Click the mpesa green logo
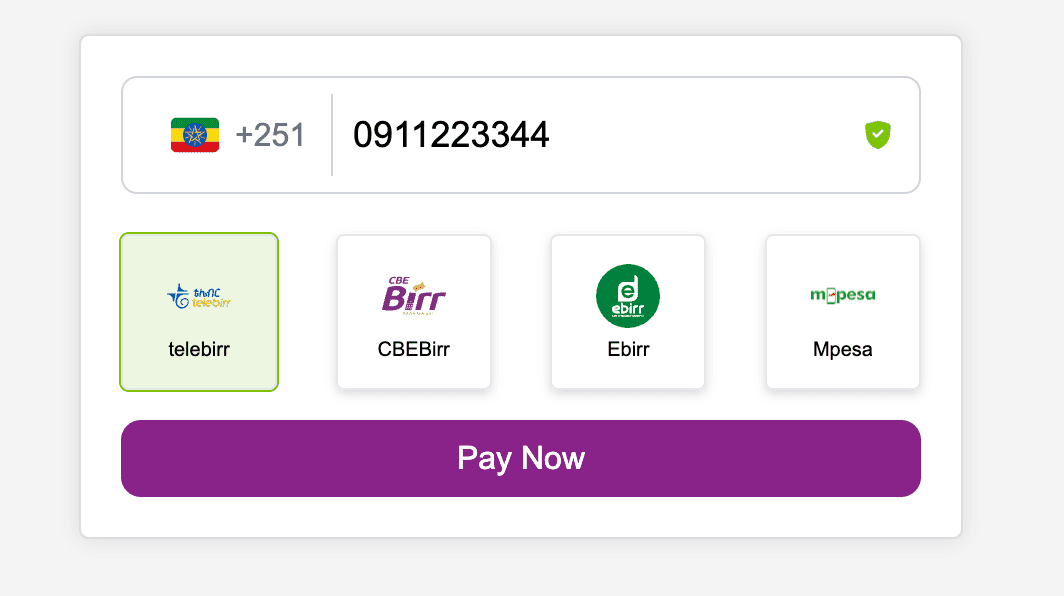 pyautogui.click(x=843, y=295)
